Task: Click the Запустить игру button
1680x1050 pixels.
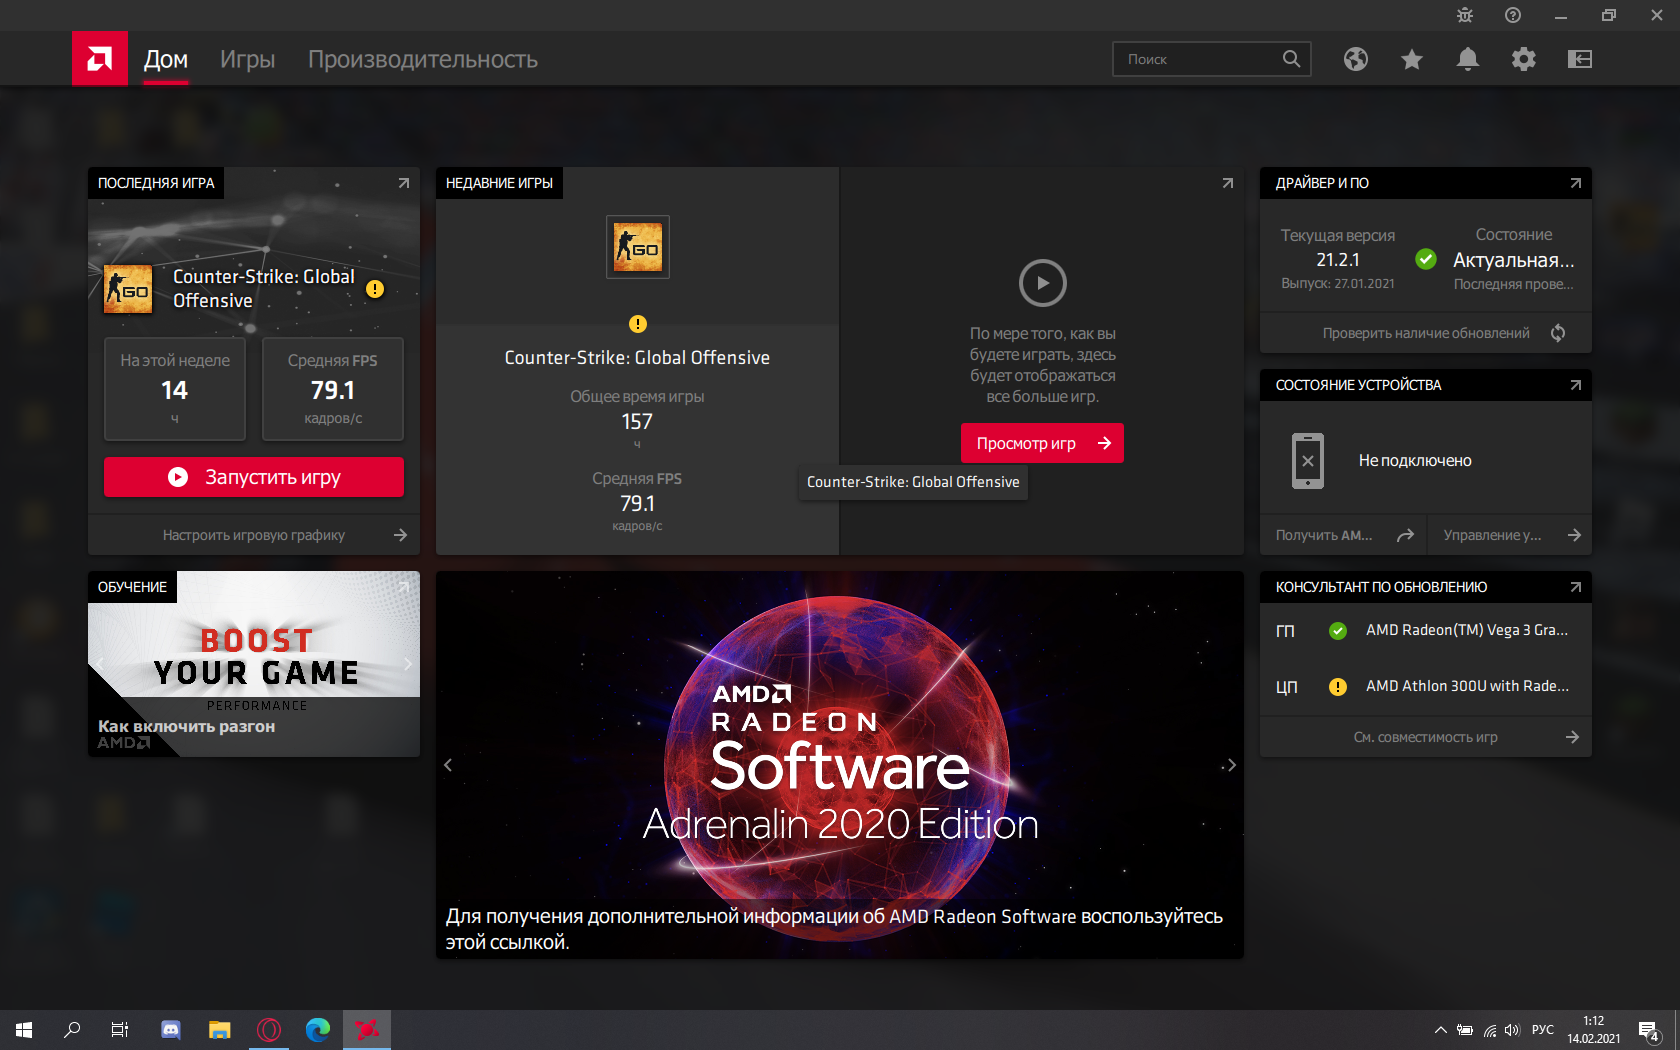Action: 254,477
